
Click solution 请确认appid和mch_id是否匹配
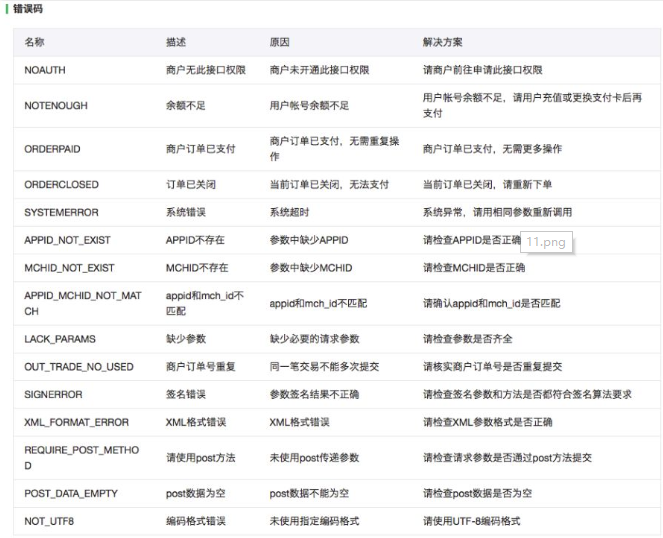point(492,304)
